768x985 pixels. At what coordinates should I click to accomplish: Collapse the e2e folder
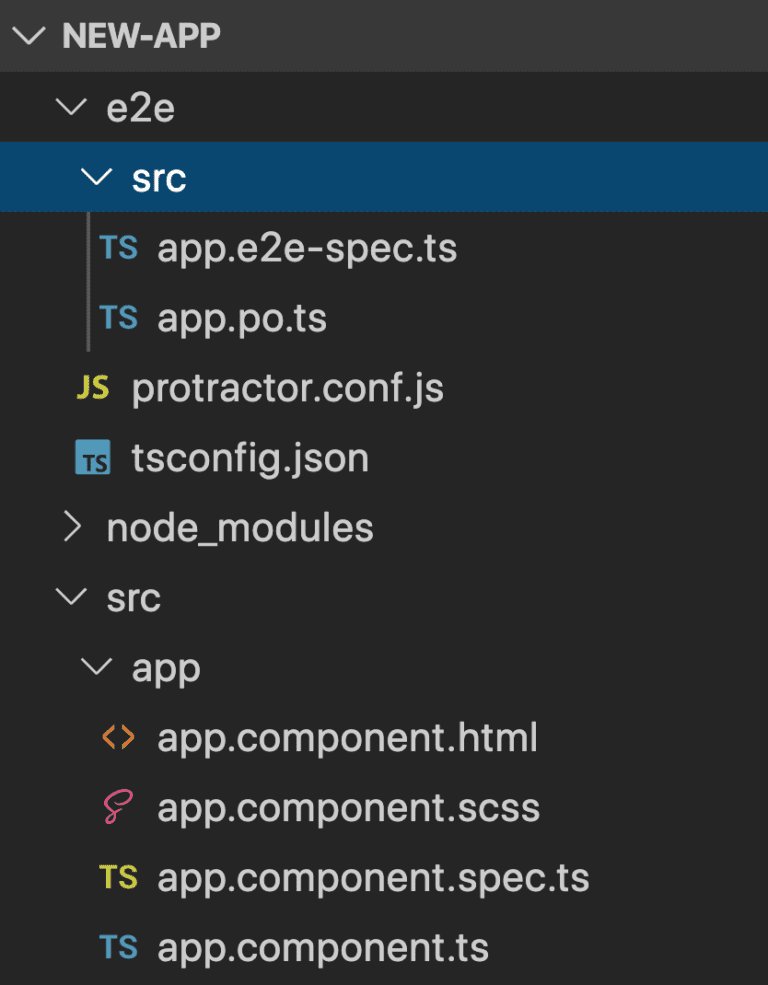coord(71,107)
